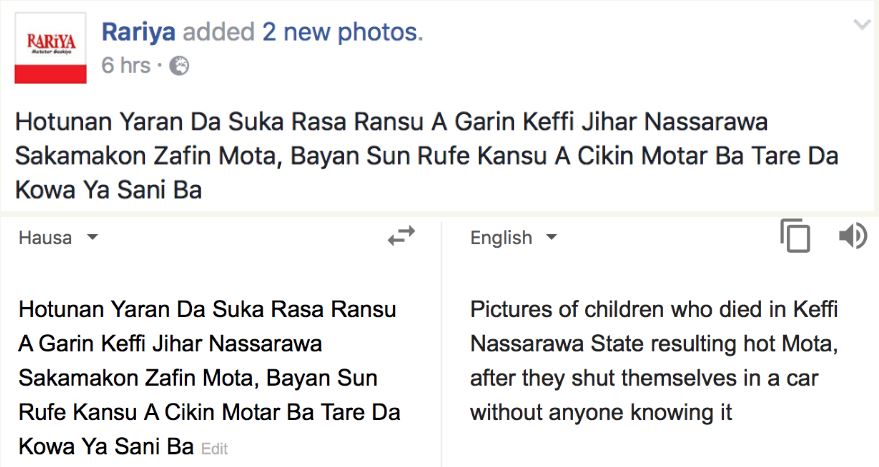
Task: Open the Rariya page profile picture
Action: (x=50, y=48)
